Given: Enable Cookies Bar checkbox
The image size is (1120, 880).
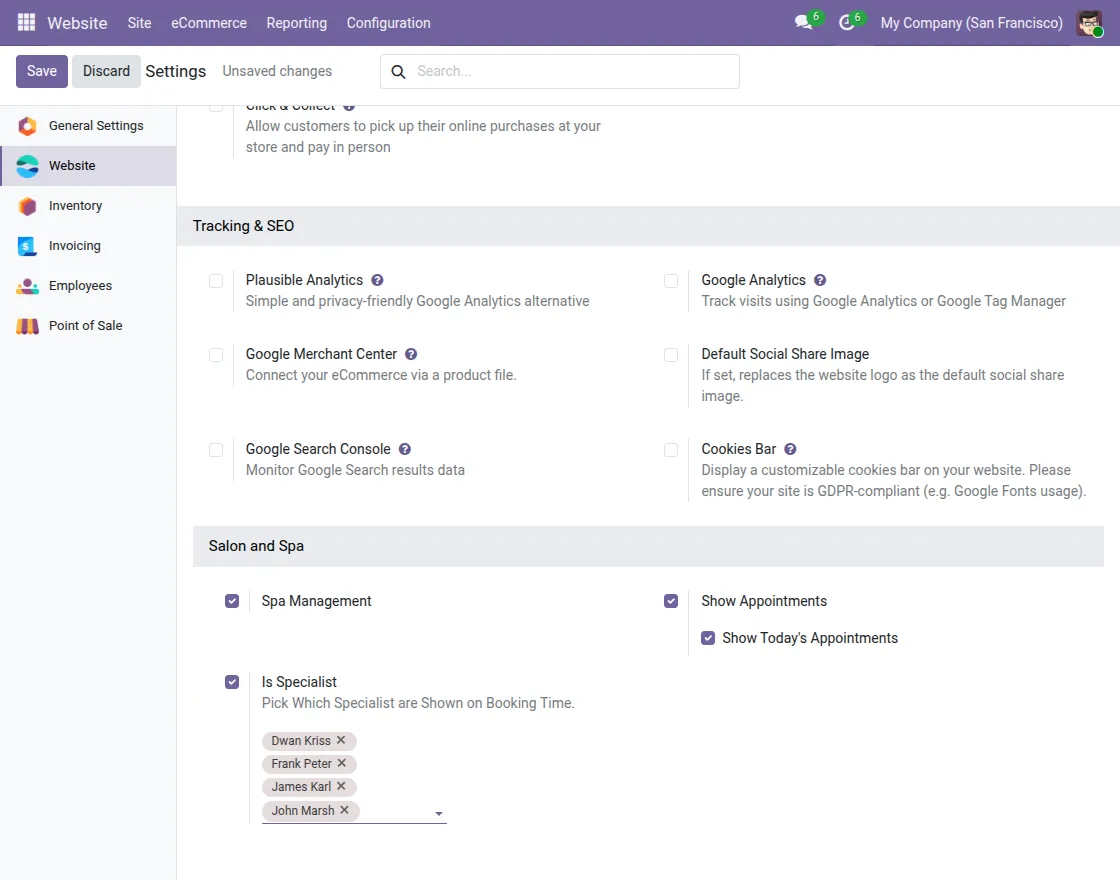Looking at the screenshot, I should [671, 450].
